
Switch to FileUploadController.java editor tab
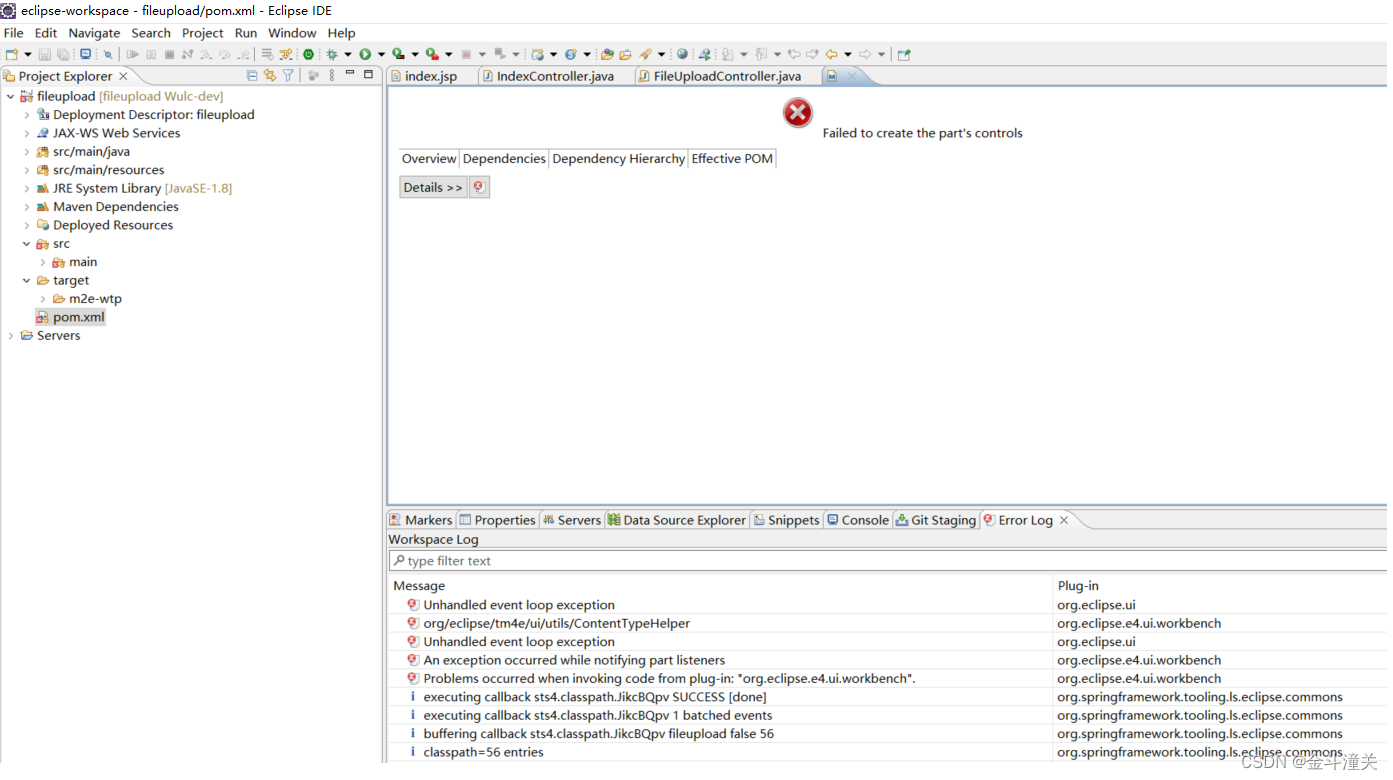pyautogui.click(x=727, y=76)
